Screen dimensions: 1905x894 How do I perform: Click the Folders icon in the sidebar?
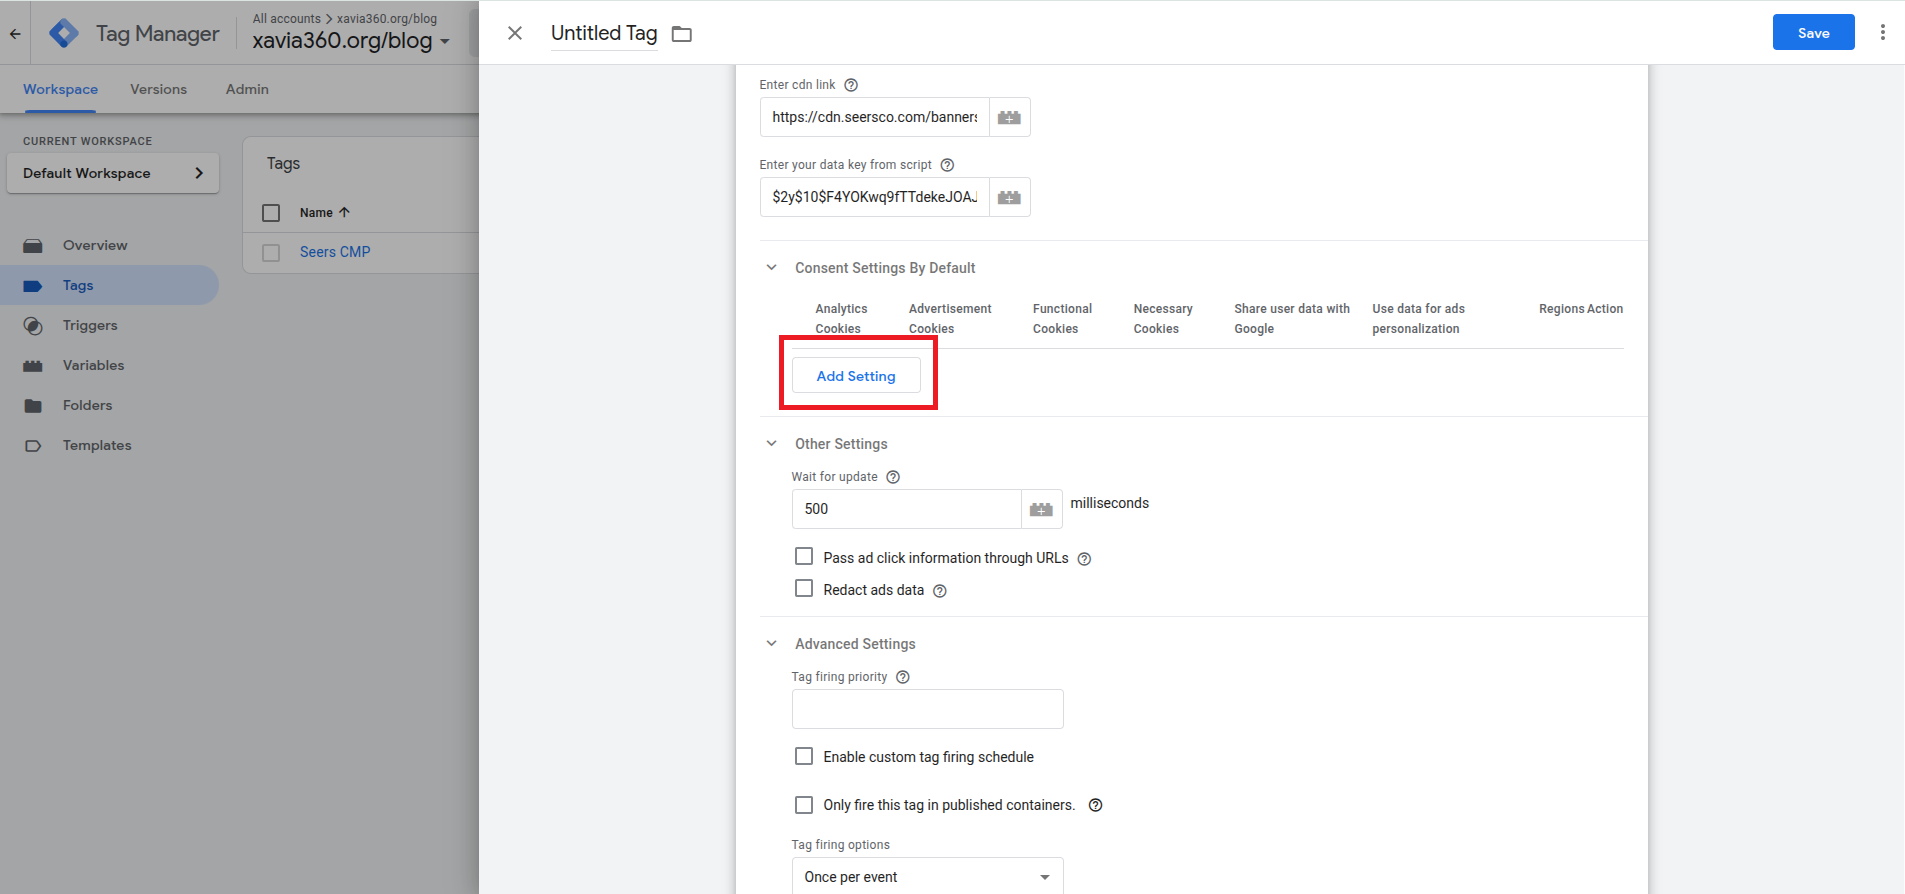[x=33, y=405]
